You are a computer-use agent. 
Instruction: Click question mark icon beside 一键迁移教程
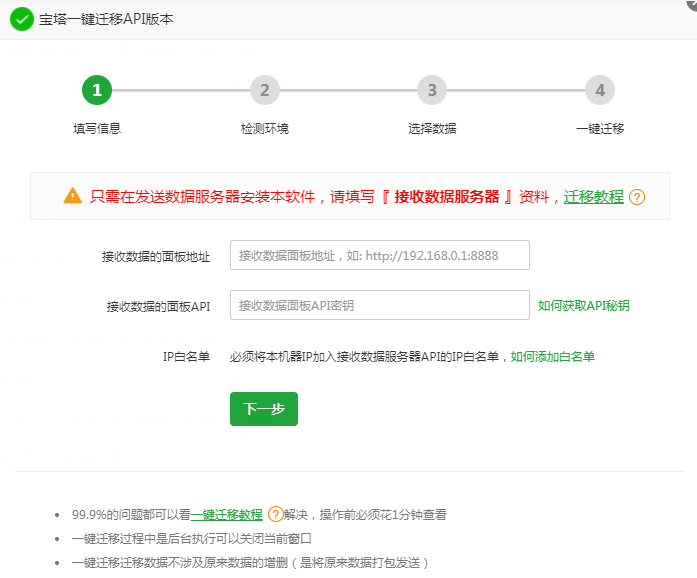click(275, 515)
